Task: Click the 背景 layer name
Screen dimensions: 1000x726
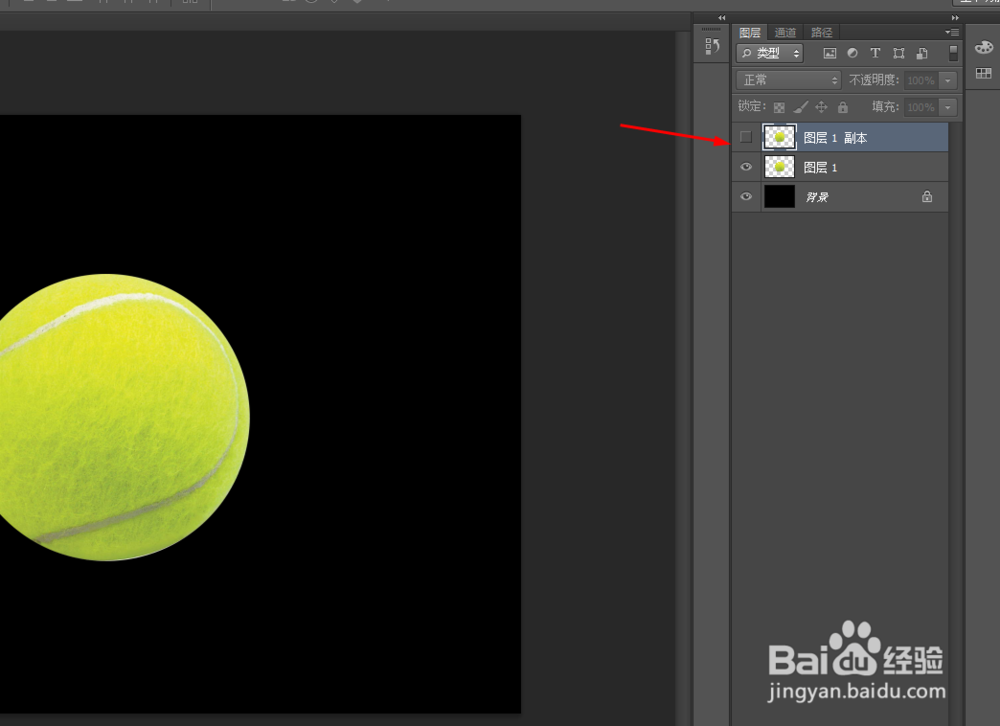Action: 816,197
